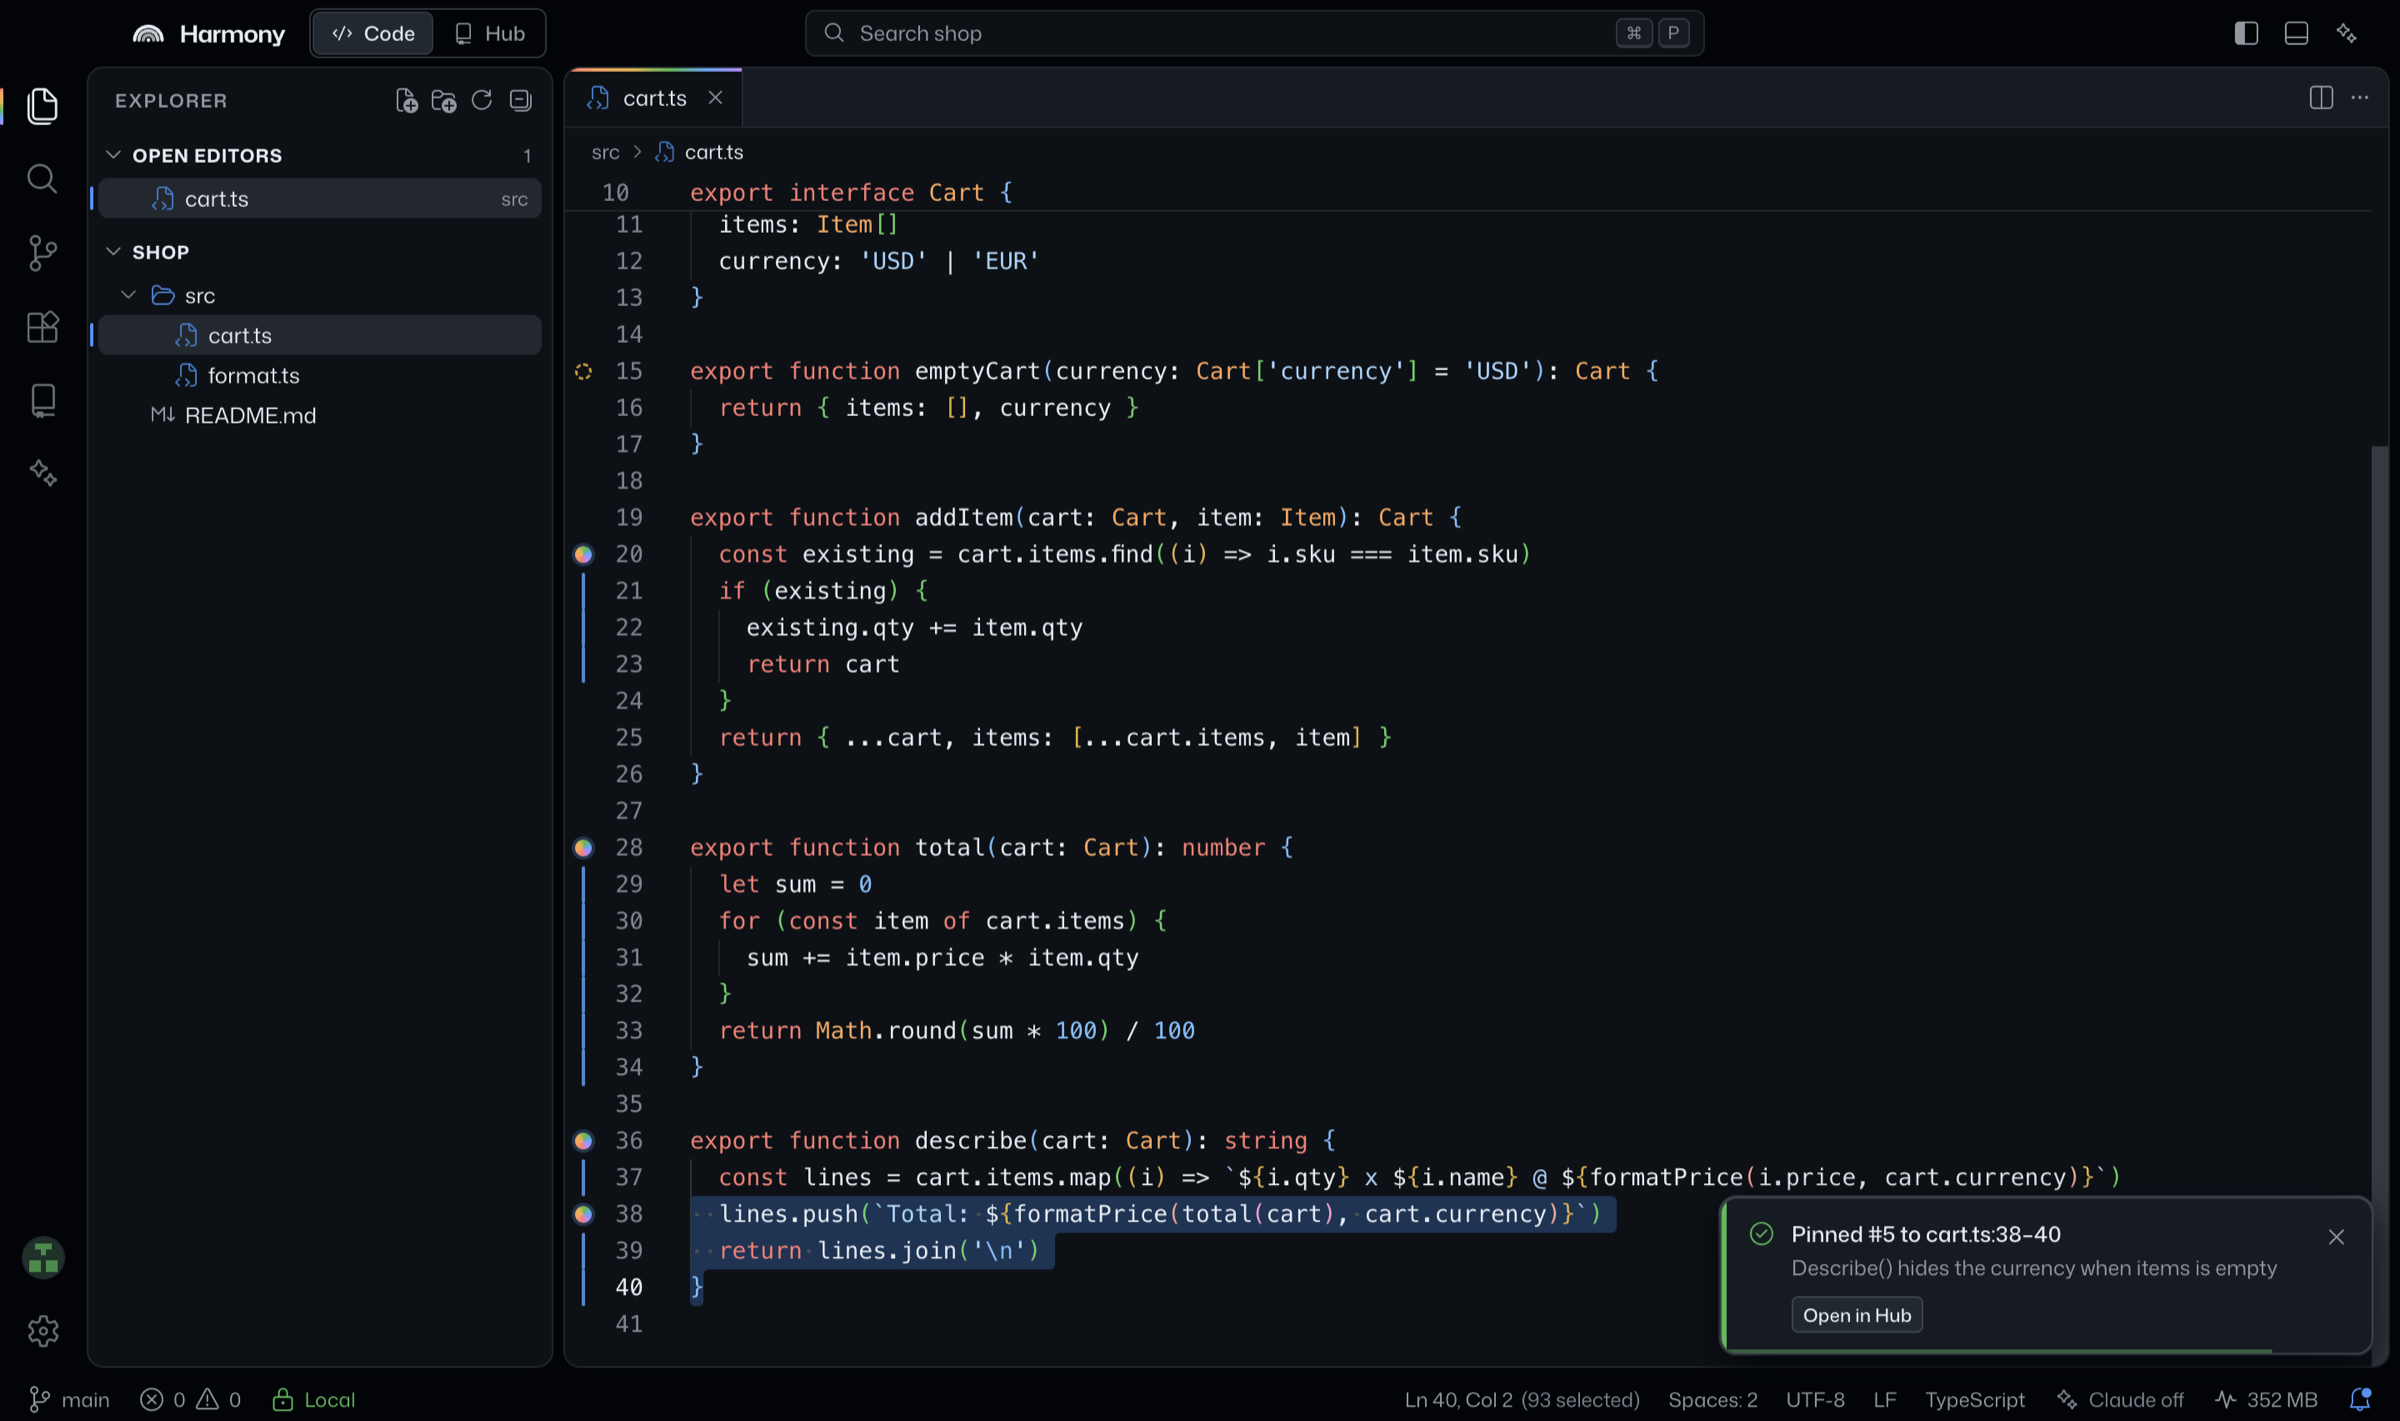Open the Explorer files icon in activity bar
2400x1421 pixels.
42,106
